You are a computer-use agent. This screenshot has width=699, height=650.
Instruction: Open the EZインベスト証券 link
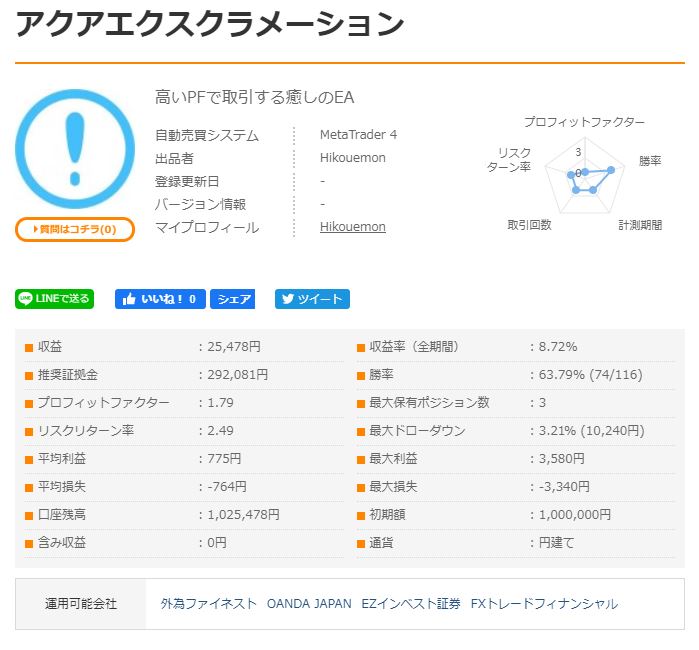click(411, 604)
